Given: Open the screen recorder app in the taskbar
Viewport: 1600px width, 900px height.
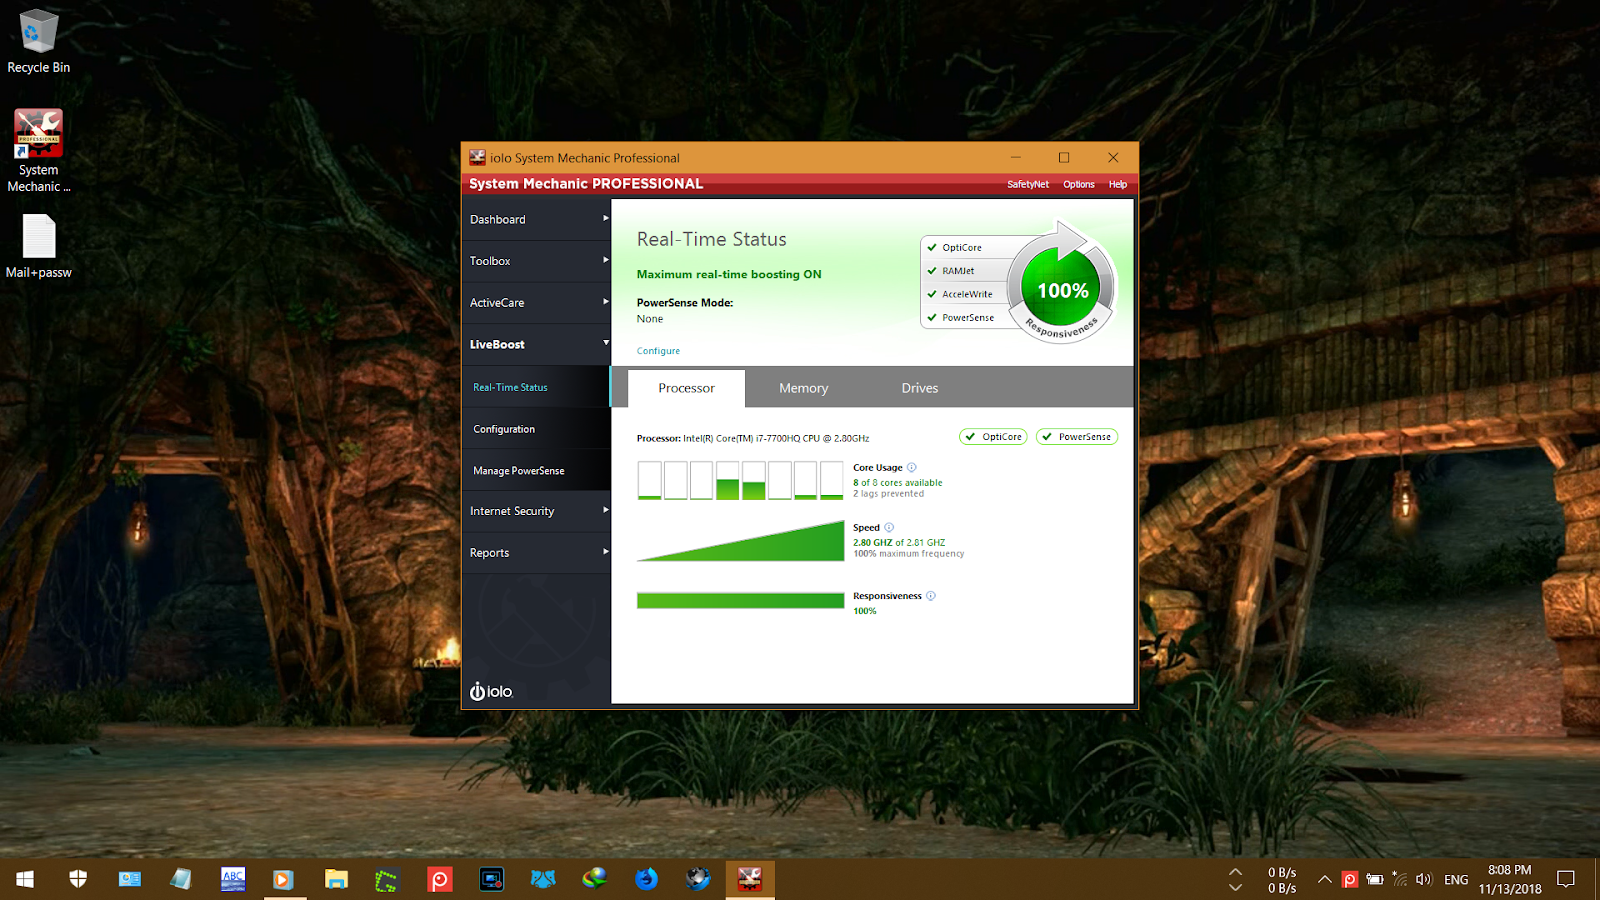Looking at the screenshot, I should pyautogui.click(x=491, y=879).
